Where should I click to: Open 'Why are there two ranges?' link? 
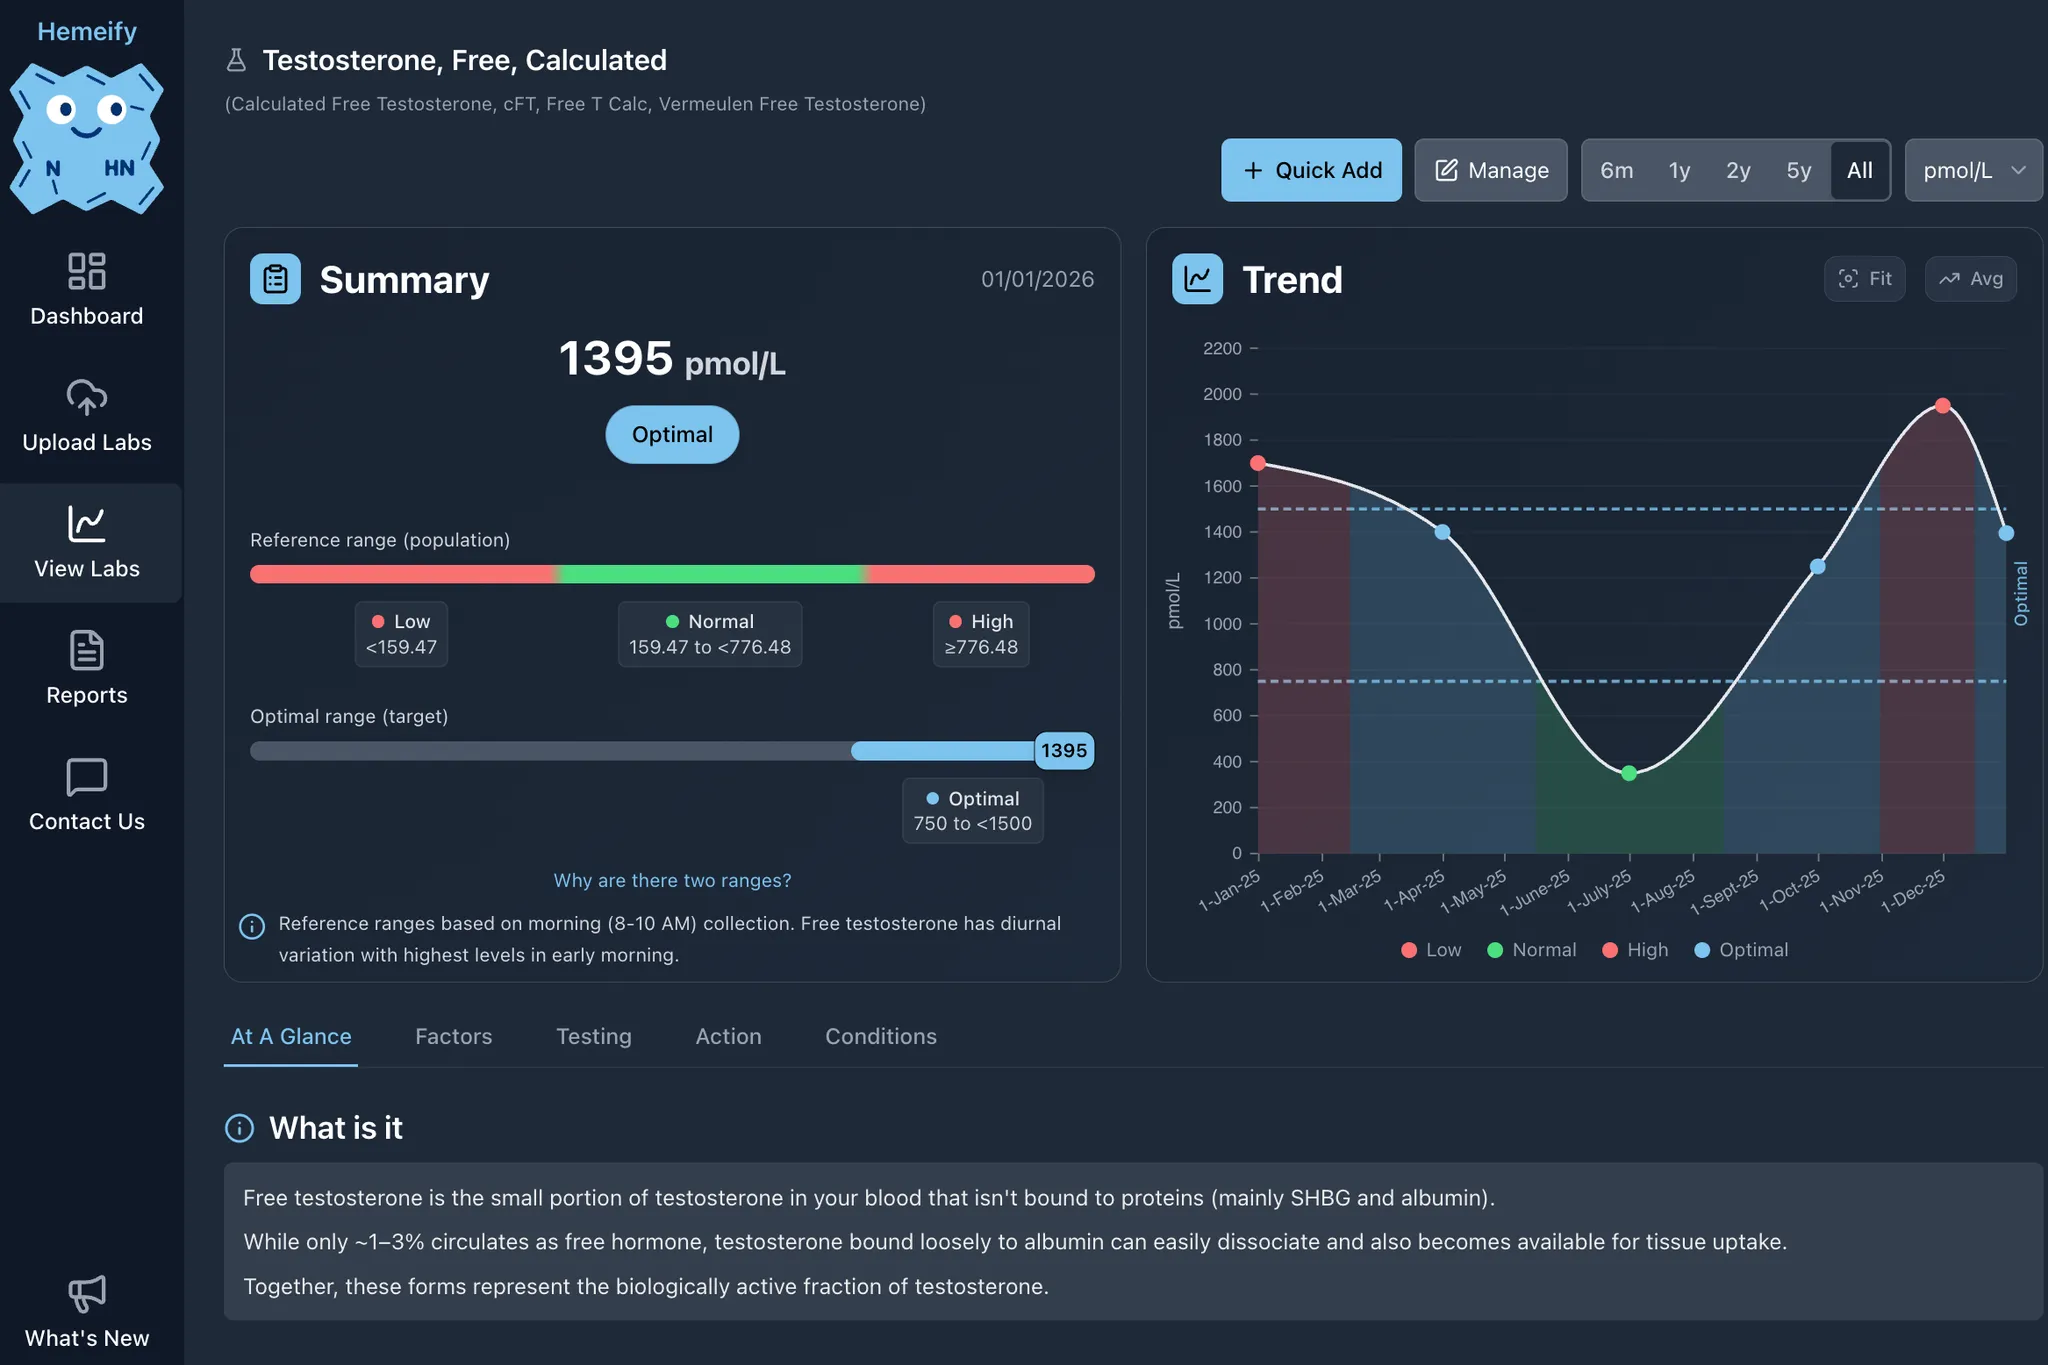coord(671,880)
